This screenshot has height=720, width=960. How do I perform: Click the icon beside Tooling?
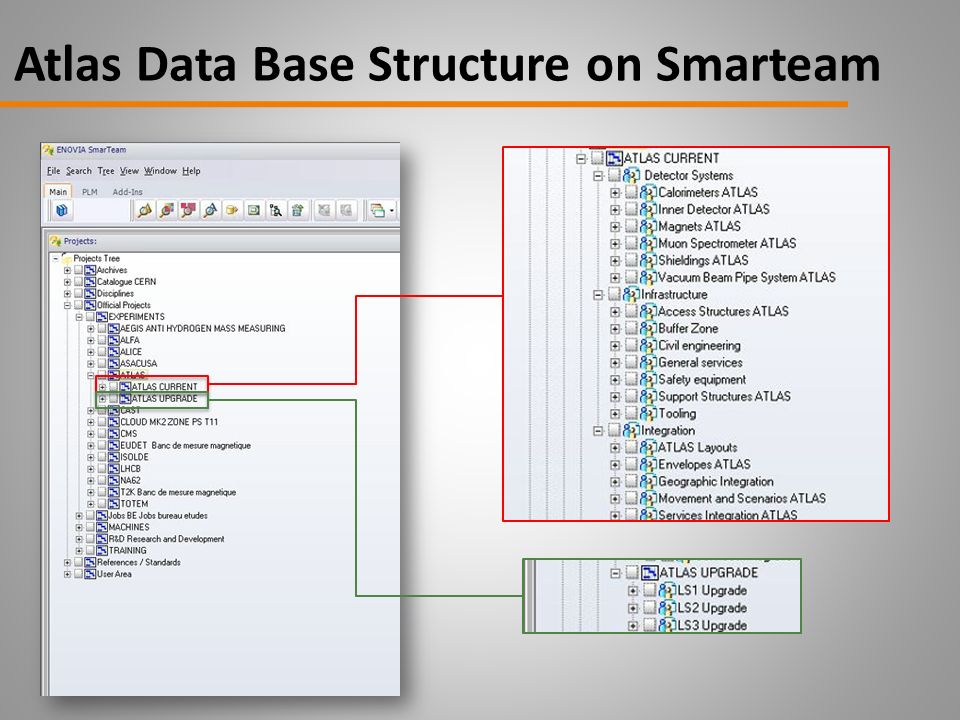[x=648, y=413]
